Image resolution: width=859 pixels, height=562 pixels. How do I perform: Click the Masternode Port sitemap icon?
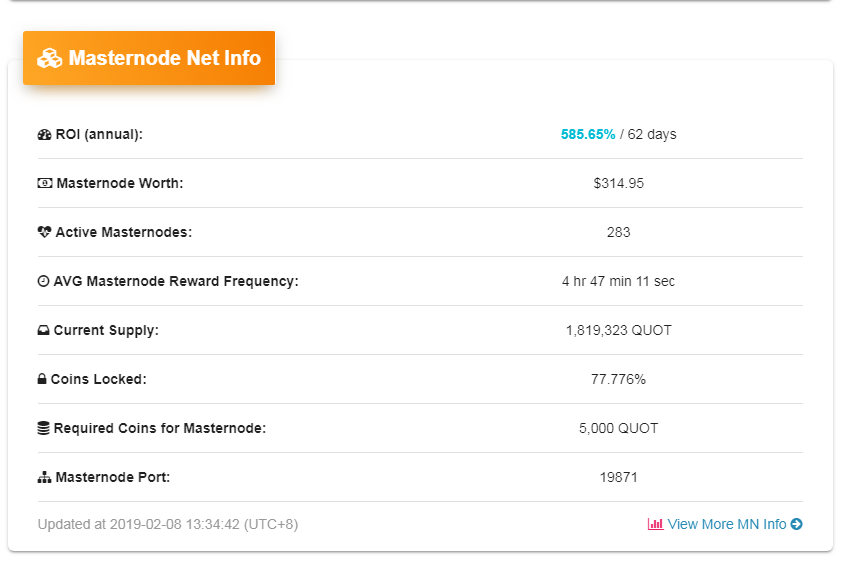click(x=44, y=477)
